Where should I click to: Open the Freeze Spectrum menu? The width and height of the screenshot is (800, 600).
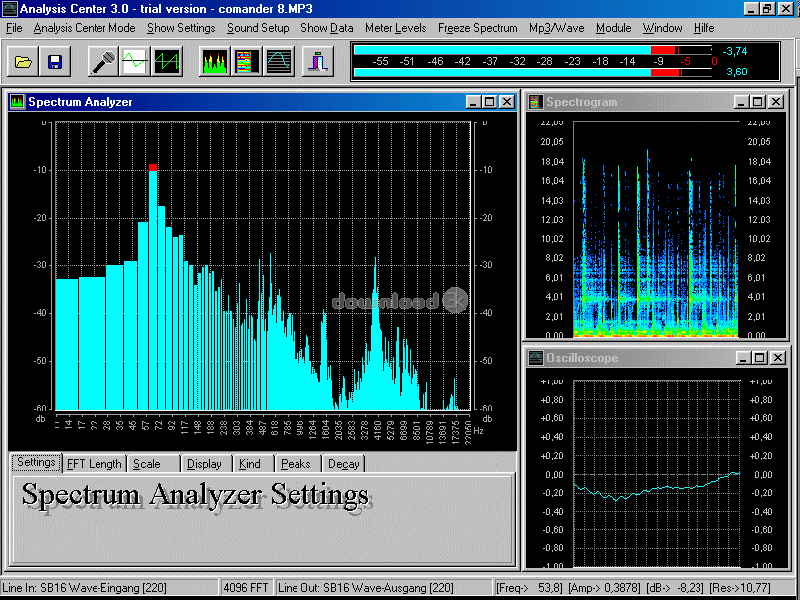coord(477,28)
